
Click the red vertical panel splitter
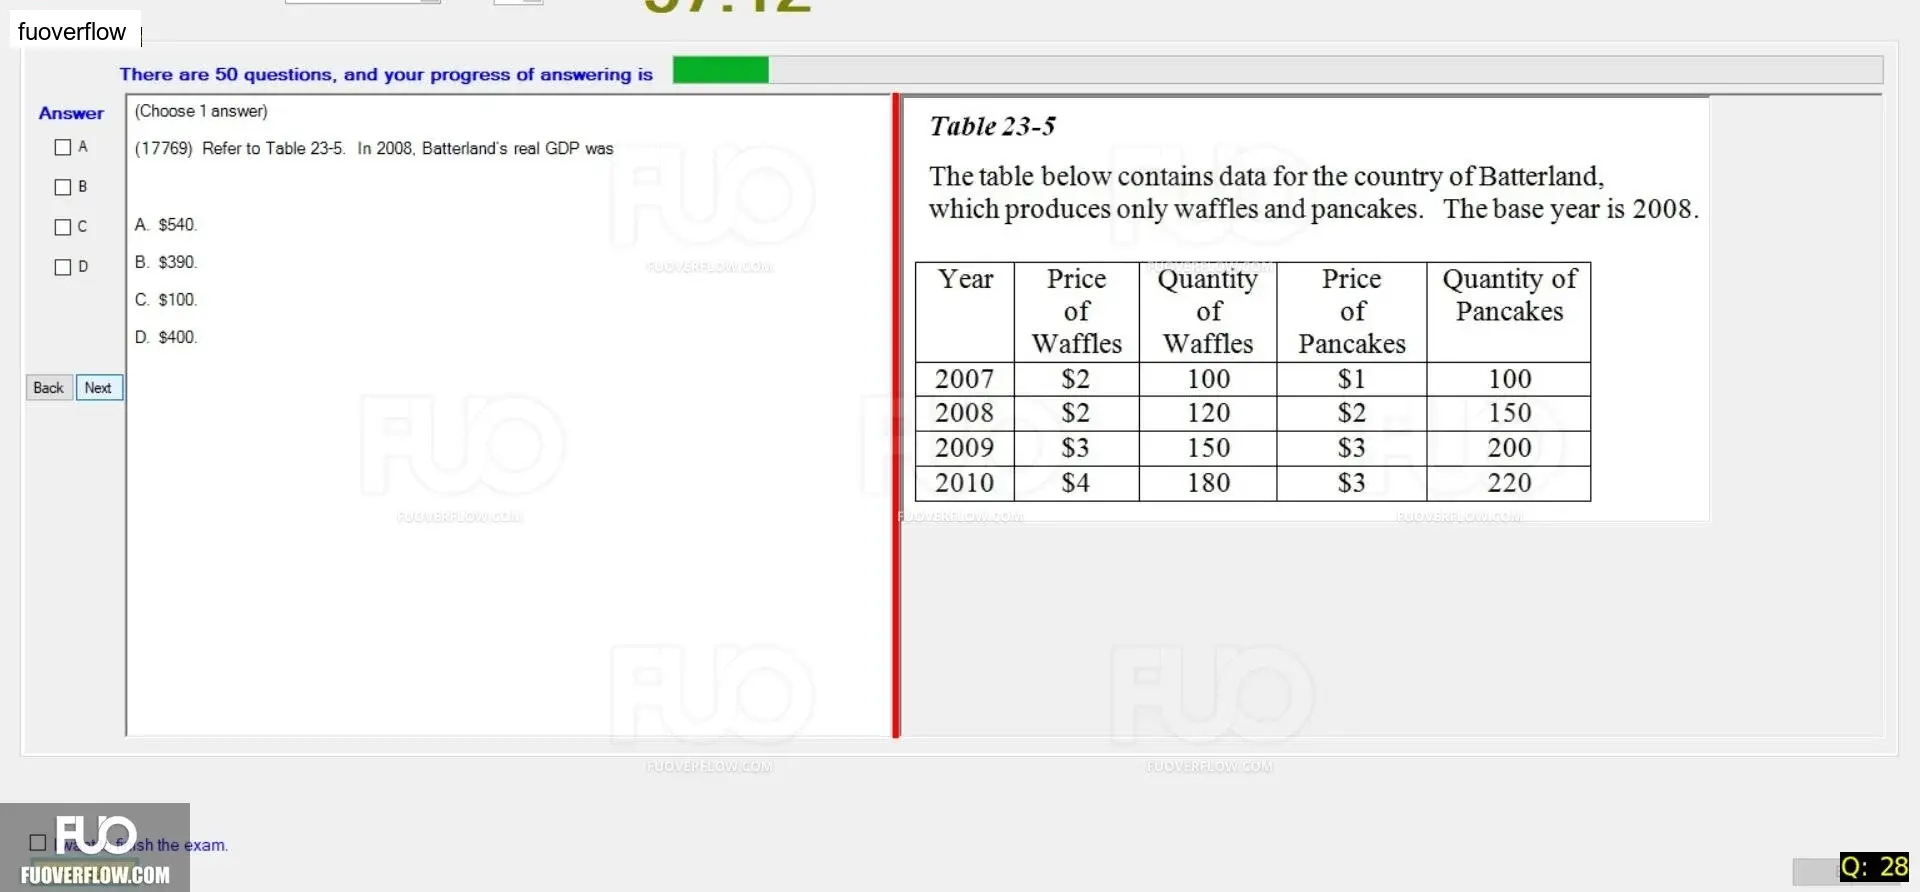(x=896, y=416)
